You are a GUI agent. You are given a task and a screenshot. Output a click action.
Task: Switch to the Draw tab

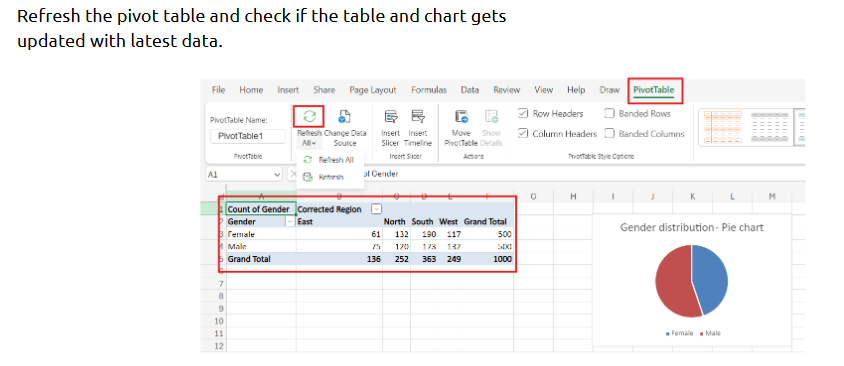(x=609, y=90)
